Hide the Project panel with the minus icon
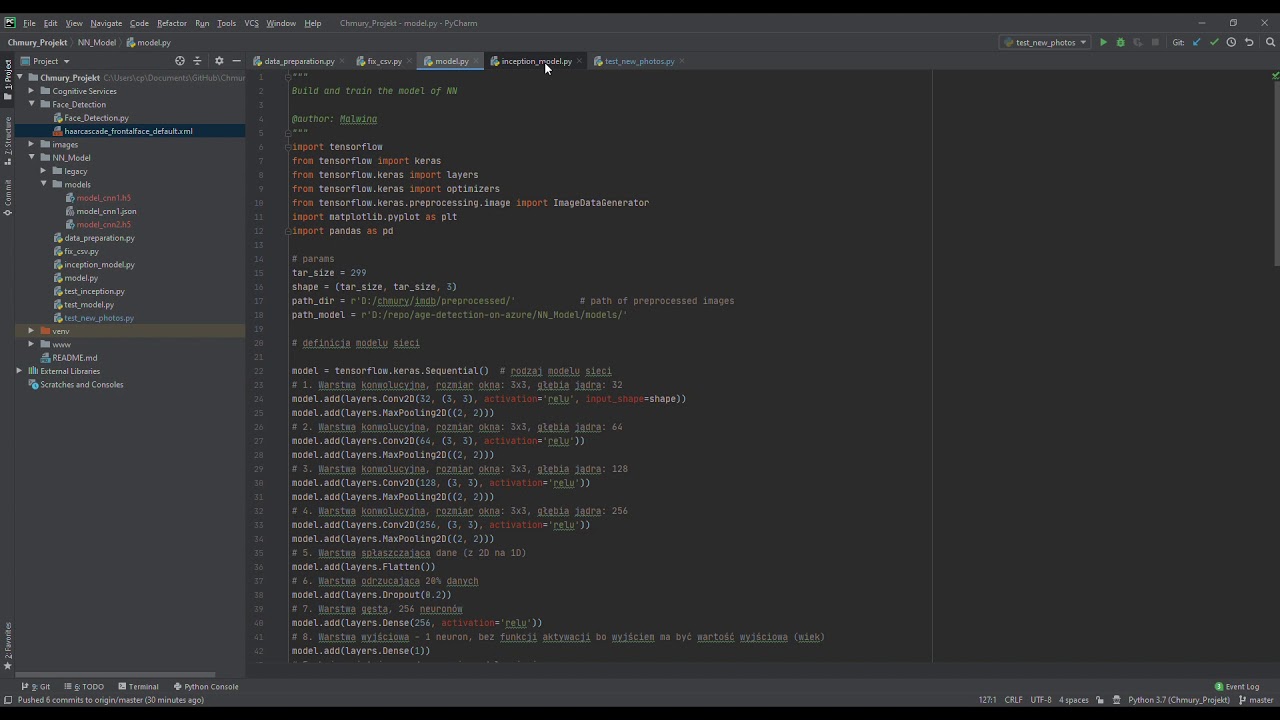This screenshot has width=1280, height=720. pyautogui.click(x=236, y=61)
